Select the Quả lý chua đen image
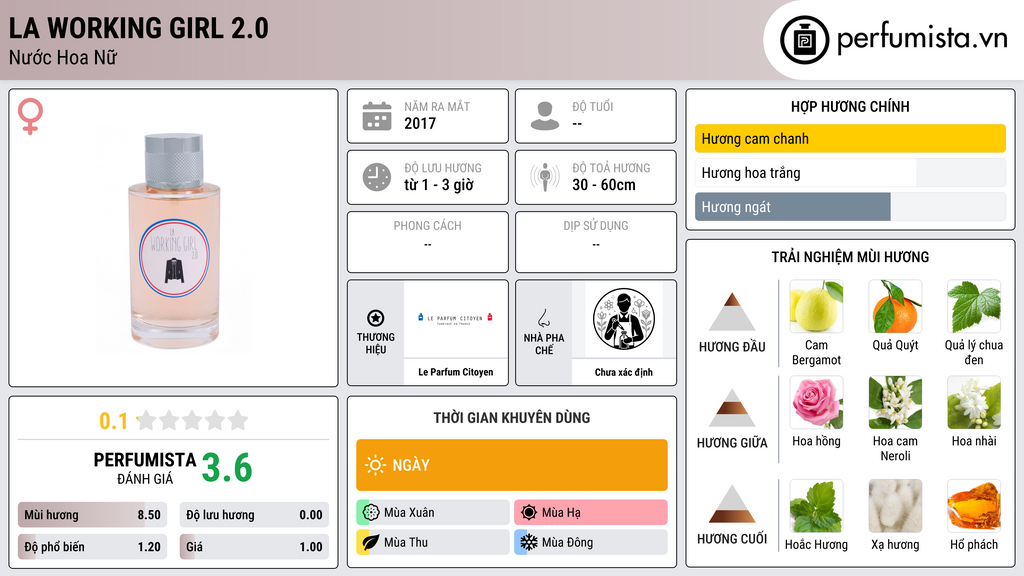This screenshot has width=1024, height=576. [x=974, y=307]
